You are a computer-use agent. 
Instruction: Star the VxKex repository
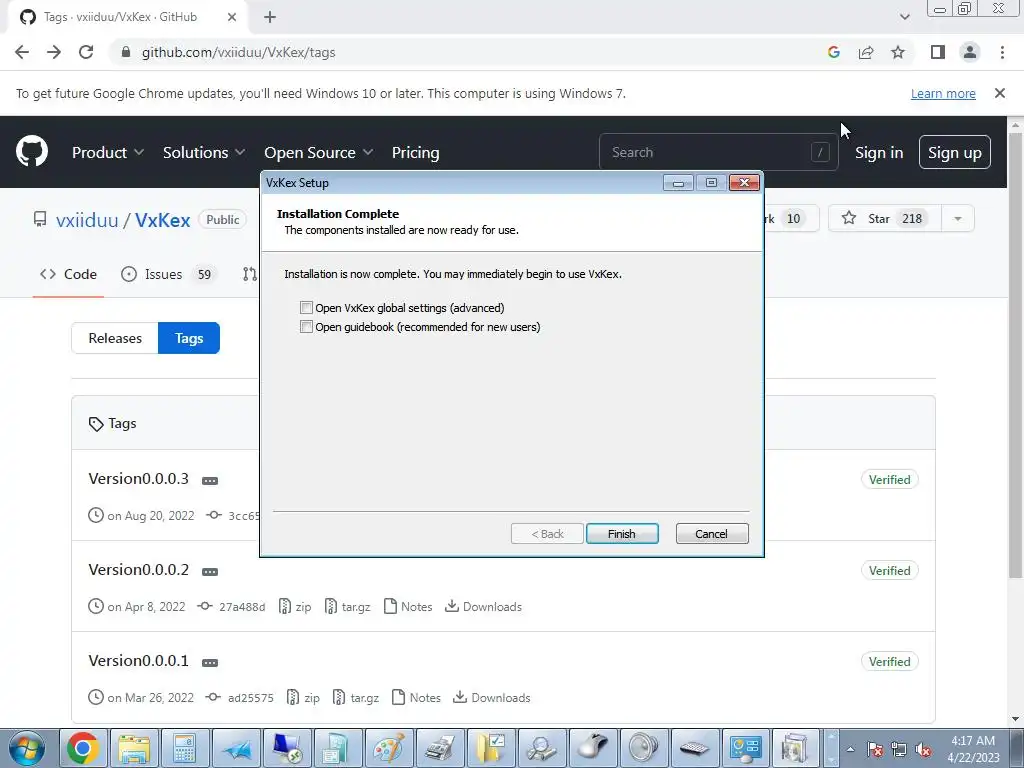coord(884,218)
